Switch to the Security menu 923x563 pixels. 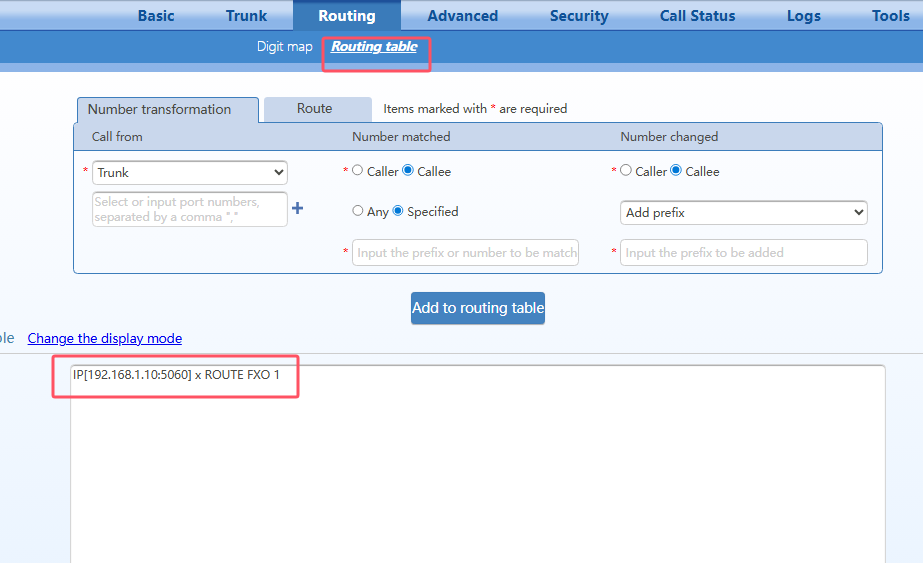tap(579, 16)
